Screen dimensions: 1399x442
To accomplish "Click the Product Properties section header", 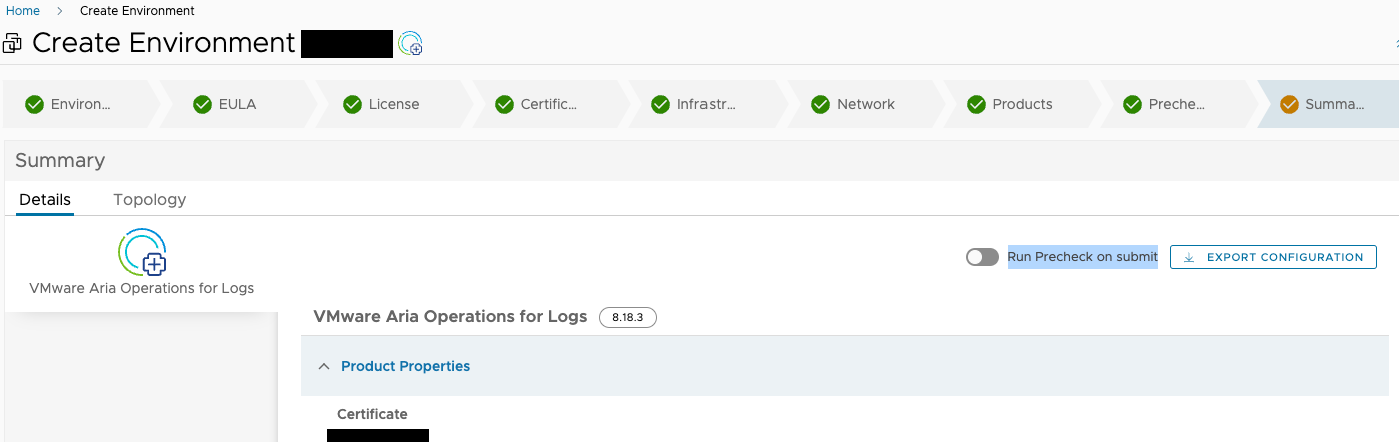I will coord(405,366).
